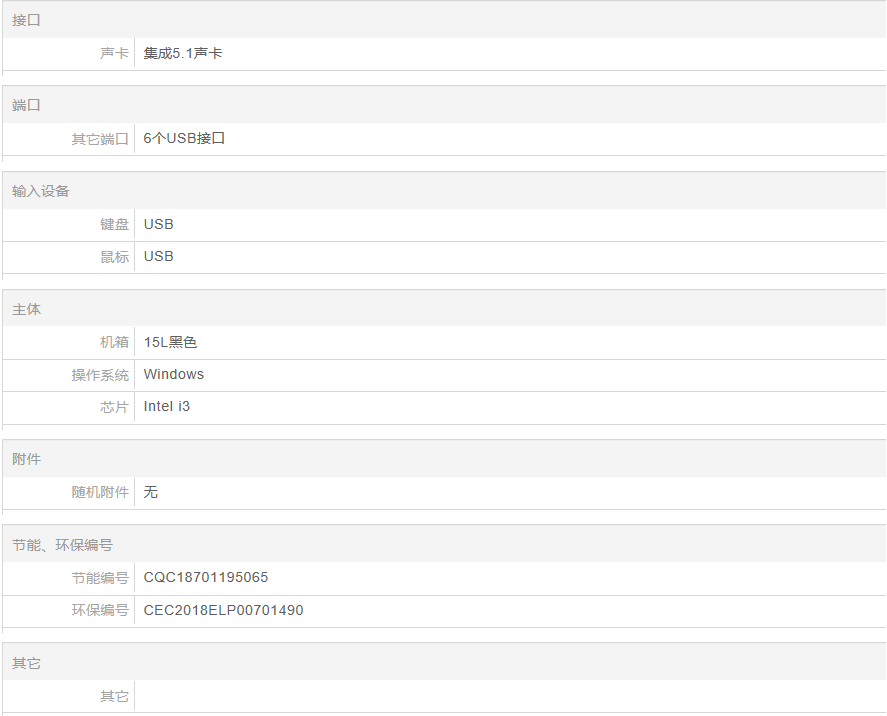Image resolution: width=887 pixels, height=716 pixels.
Task: Select the 随机附件 label
Action: tap(100, 492)
